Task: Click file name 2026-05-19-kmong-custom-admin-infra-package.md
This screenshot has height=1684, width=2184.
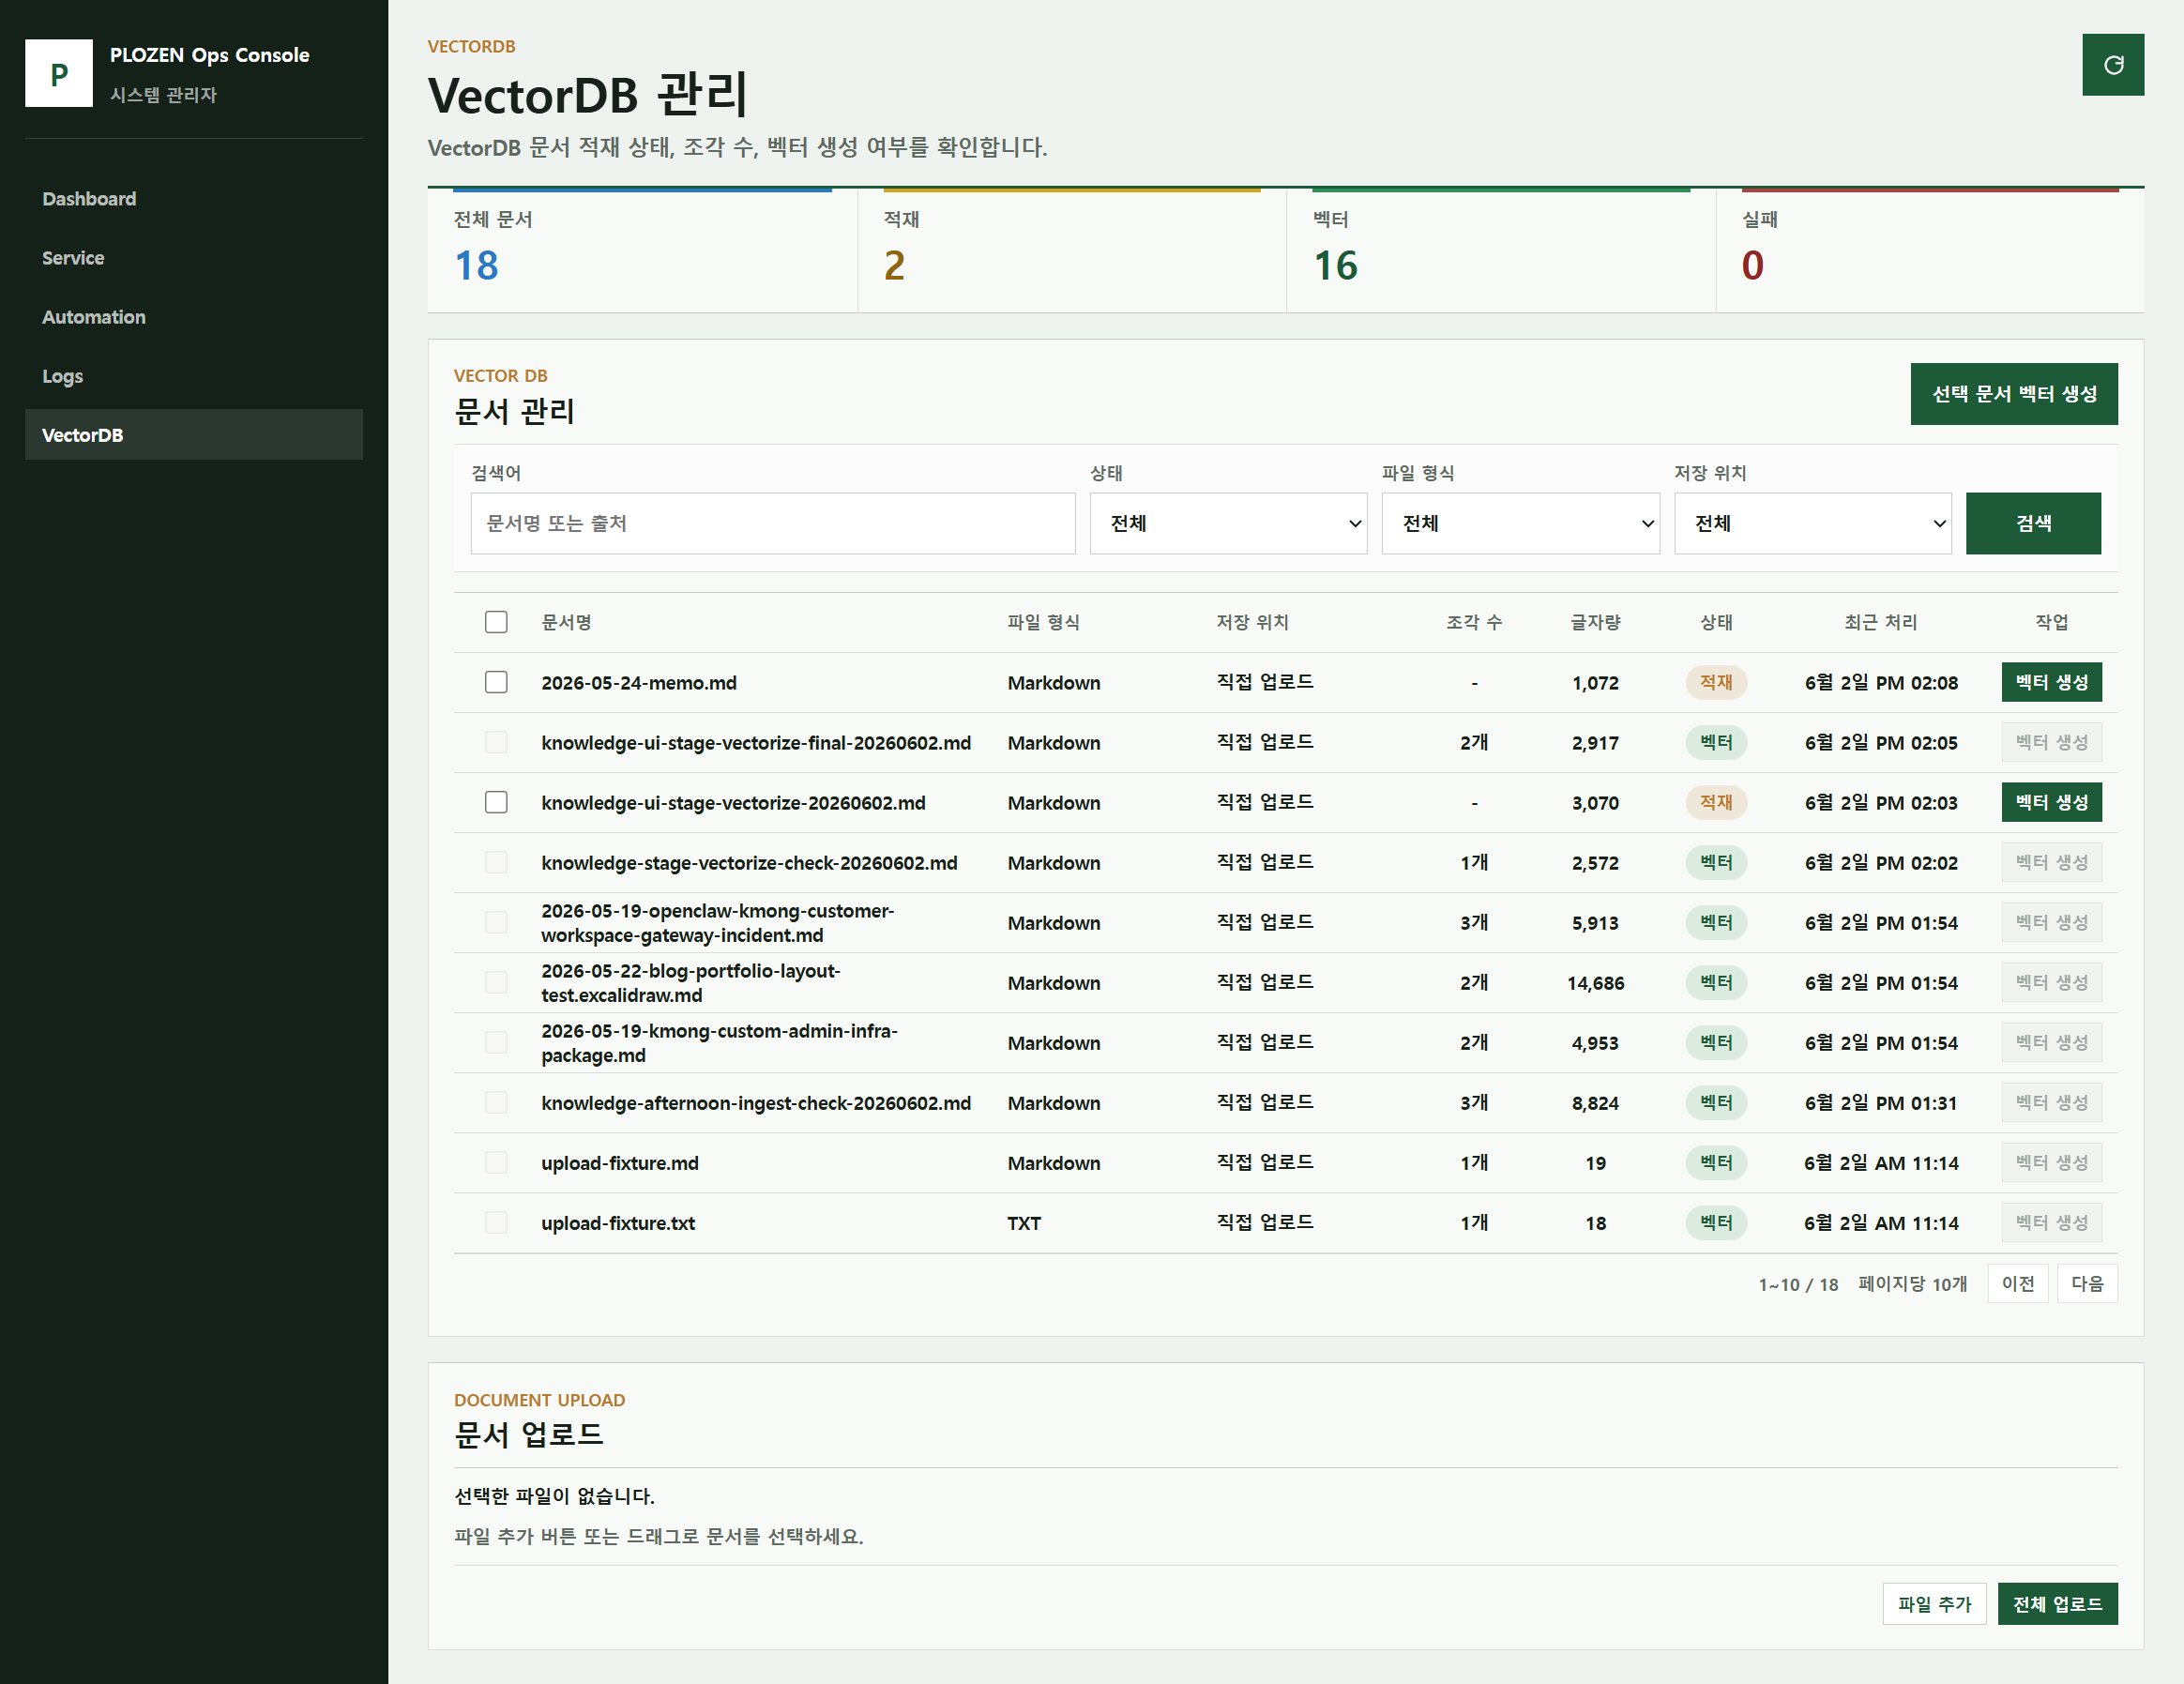Action: click(719, 1043)
